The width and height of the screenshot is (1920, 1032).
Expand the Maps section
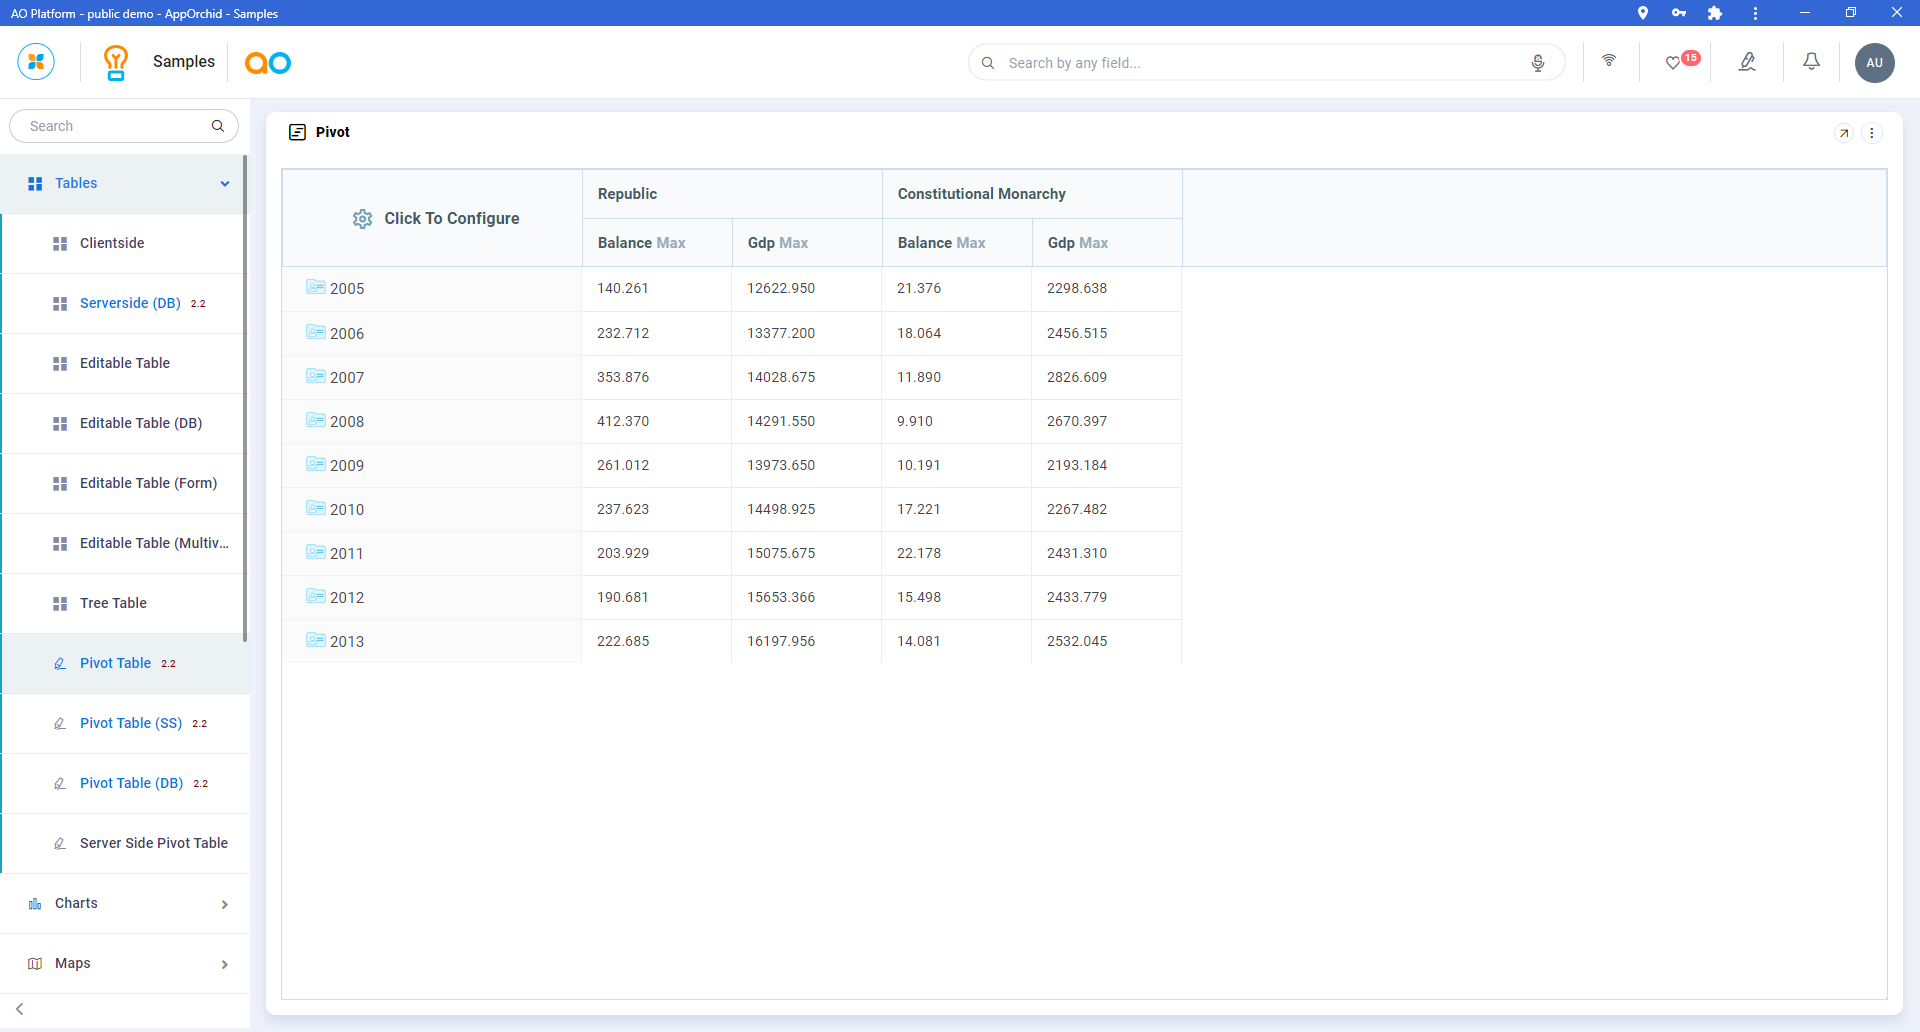[x=224, y=964]
